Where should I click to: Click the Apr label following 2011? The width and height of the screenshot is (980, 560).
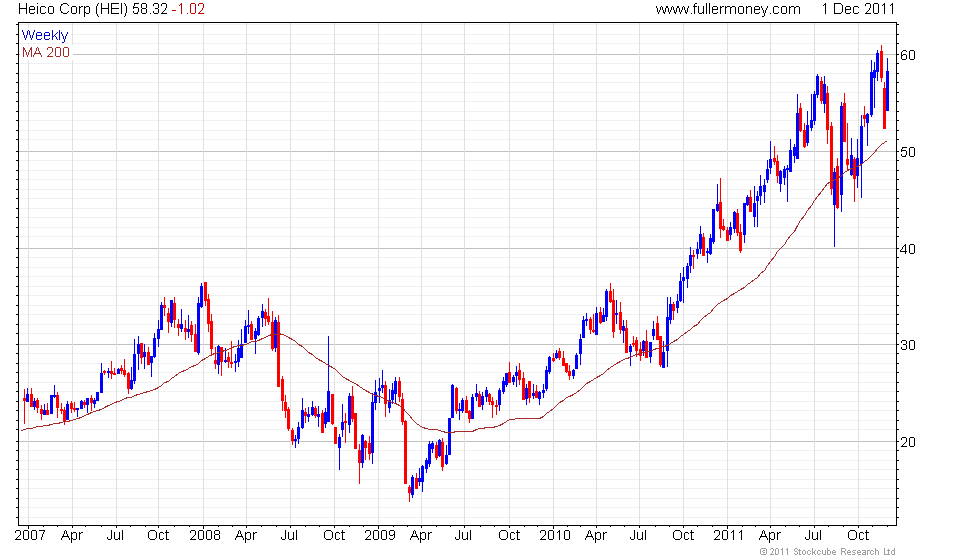(x=769, y=536)
